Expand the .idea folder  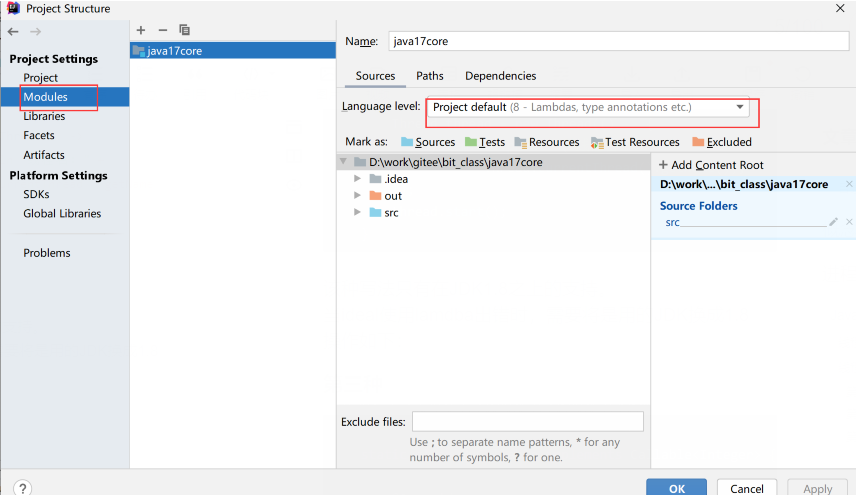point(357,178)
